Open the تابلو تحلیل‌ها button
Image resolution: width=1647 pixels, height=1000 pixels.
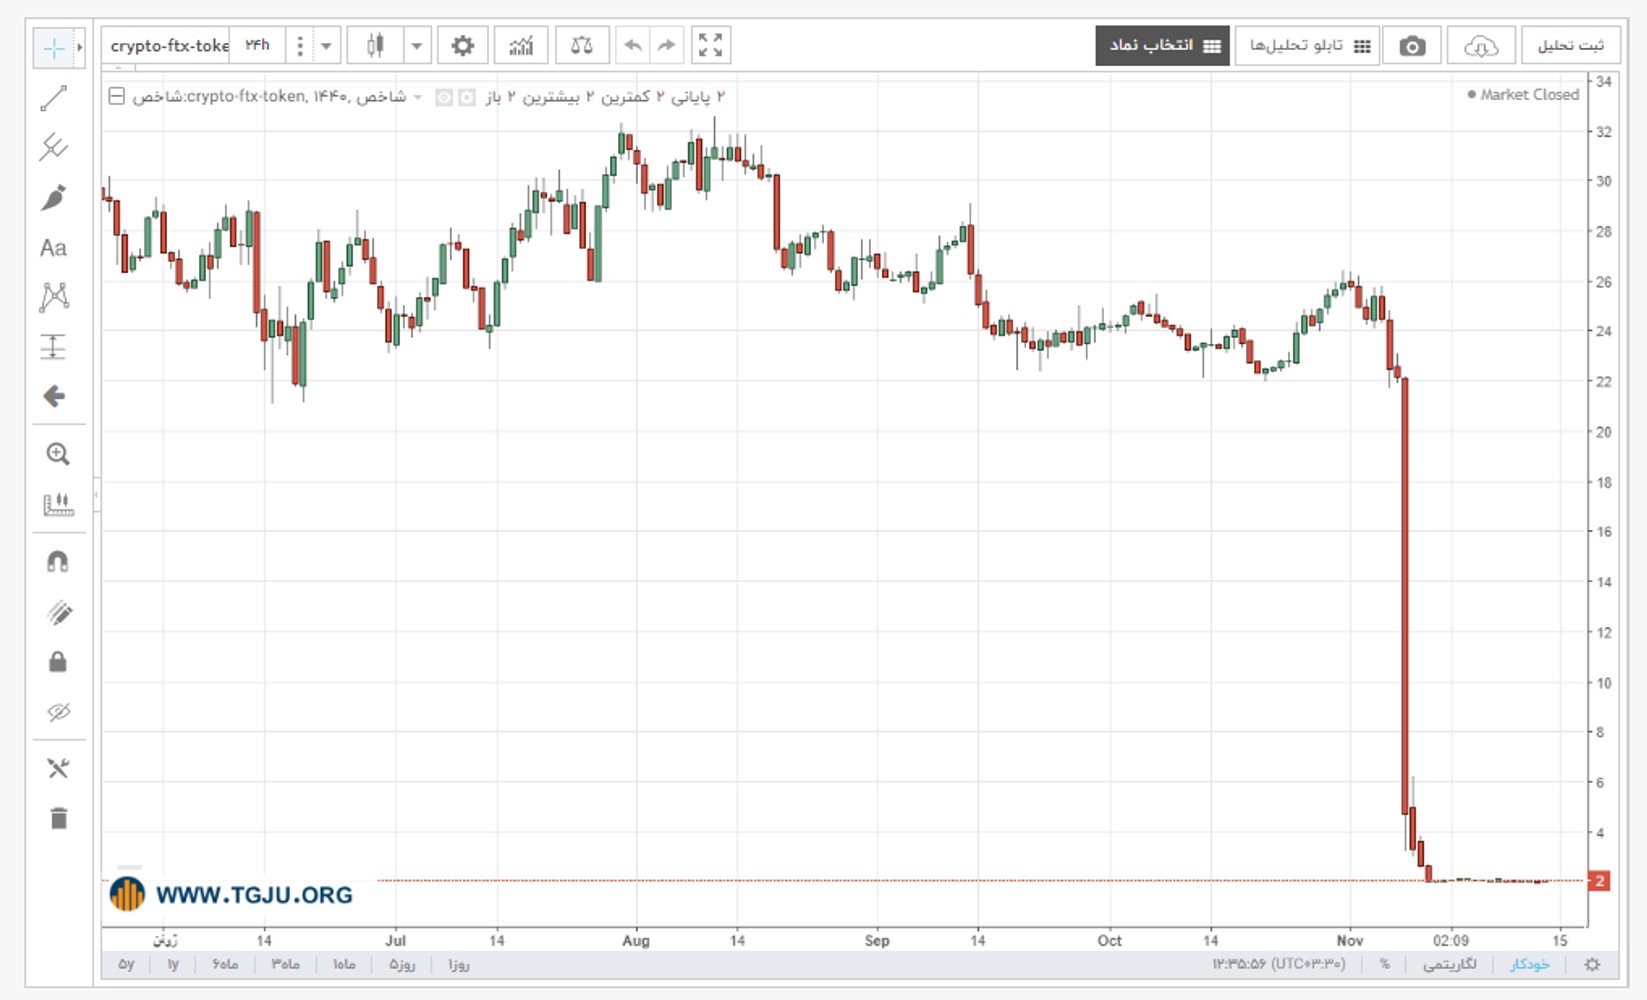(1308, 46)
